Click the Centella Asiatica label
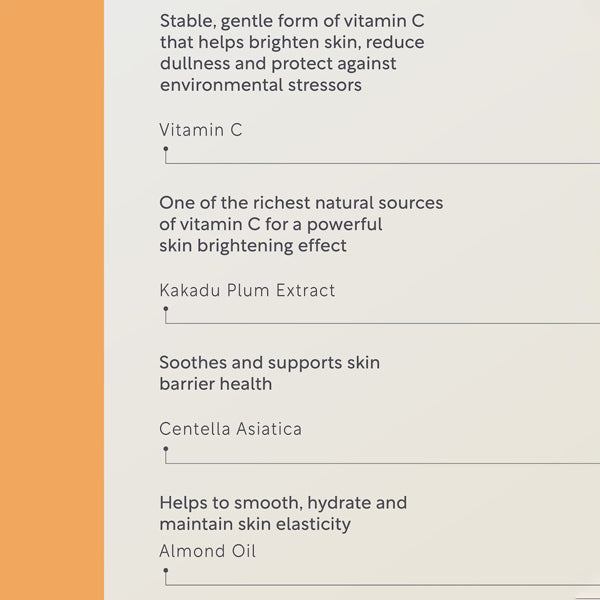The height and width of the screenshot is (600, 600). [x=230, y=429]
